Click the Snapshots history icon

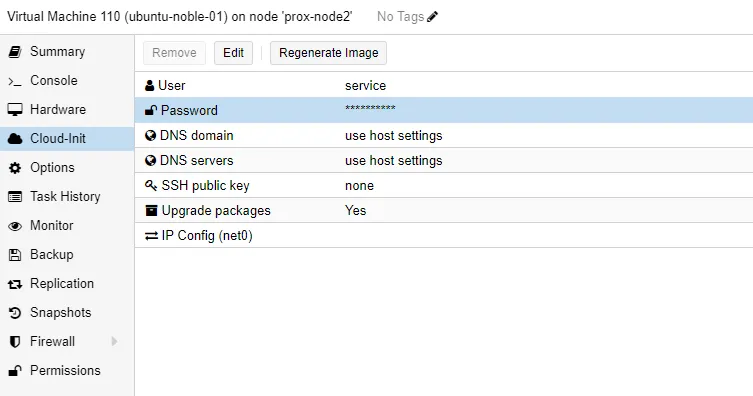click(15, 313)
